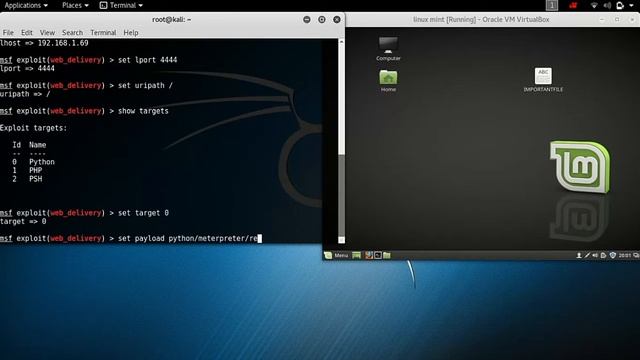
Task: Close the root@kali terminal window
Action: pyautogui.click(x=337, y=20)
